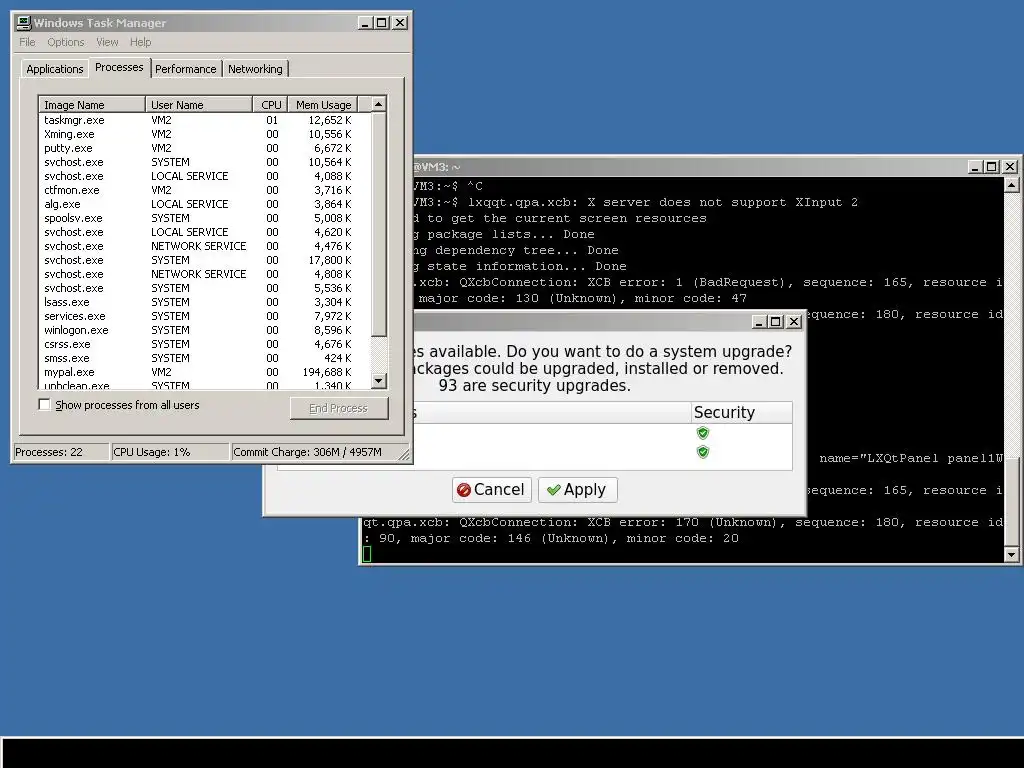The height and width of the screenshot is (768, 1024).
Task: Click the Processes: 22 status bar entry
Action: [x=61, y=452]
